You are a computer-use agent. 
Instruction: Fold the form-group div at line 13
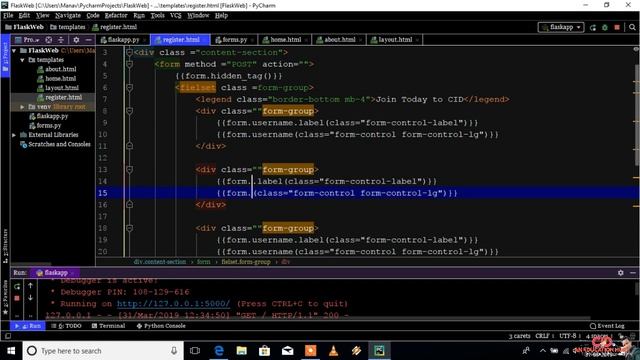pyautogui.click(x=129, y=169)
